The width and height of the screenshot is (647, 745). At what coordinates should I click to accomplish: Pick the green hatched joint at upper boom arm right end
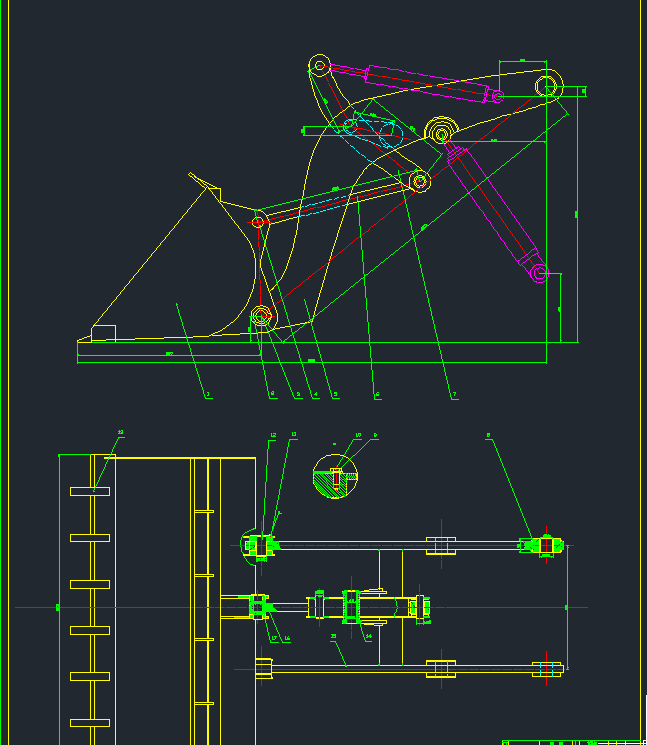tap(542, 545)
